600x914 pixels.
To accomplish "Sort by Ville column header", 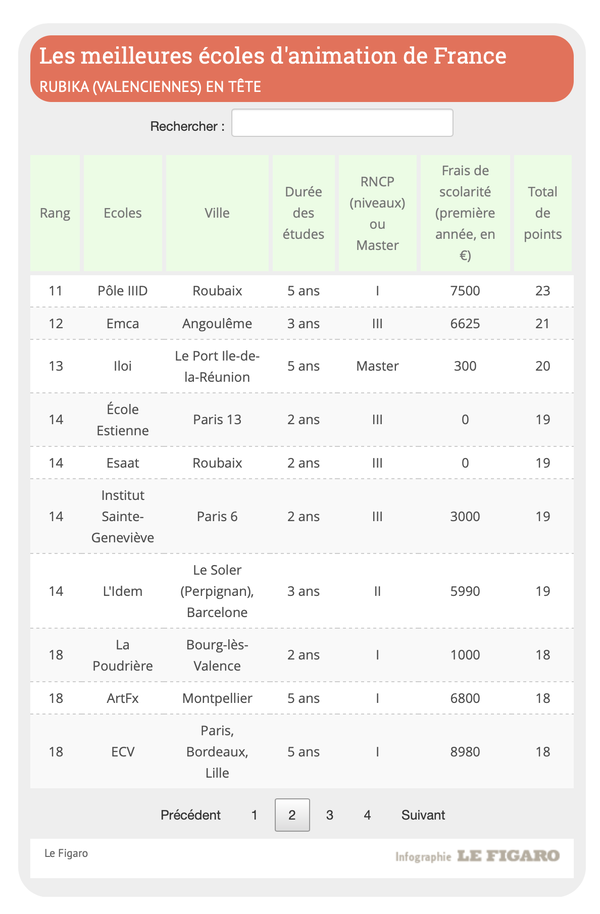I will click(x=217, y=213).
